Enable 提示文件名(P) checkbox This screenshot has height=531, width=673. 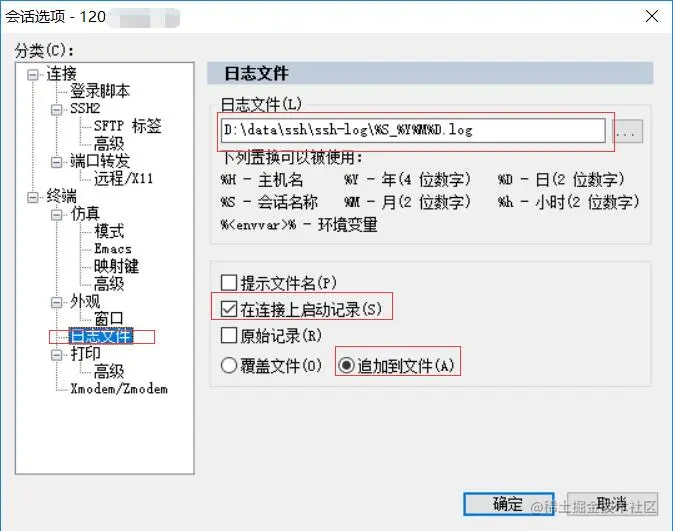[x=229, y=283]
